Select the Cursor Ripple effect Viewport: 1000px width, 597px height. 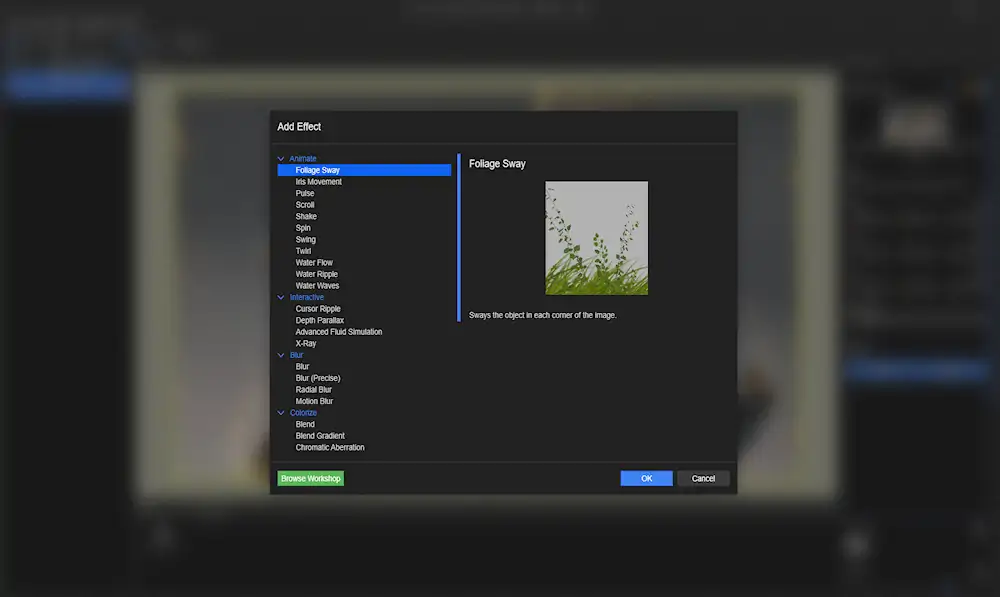pos(318,309)
